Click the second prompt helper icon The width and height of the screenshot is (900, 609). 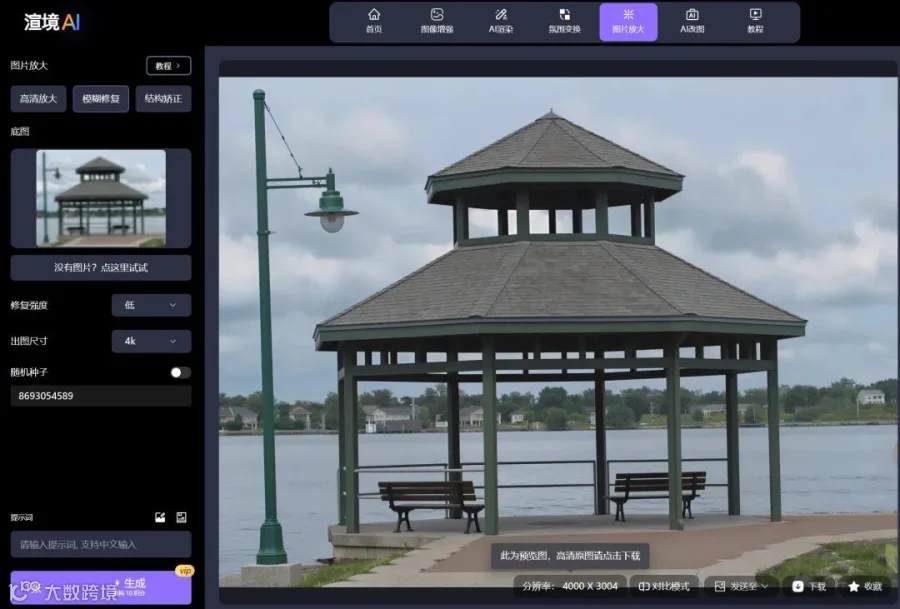click(x=181, y=517)
